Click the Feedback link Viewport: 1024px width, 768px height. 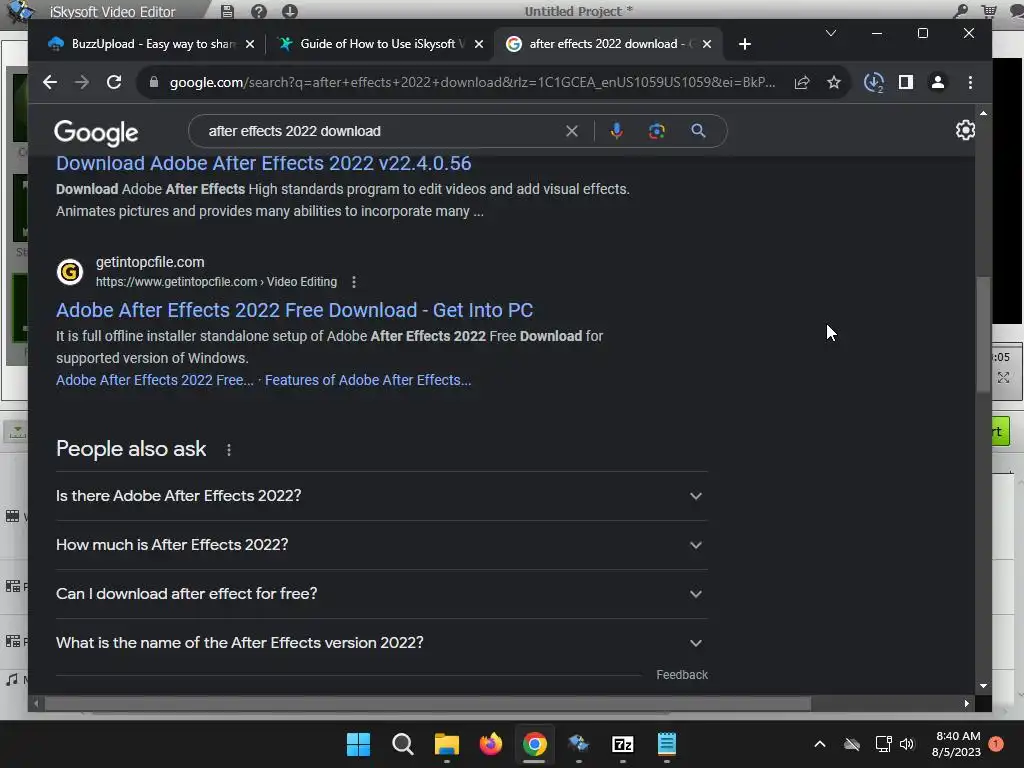[x=682, y=675]
